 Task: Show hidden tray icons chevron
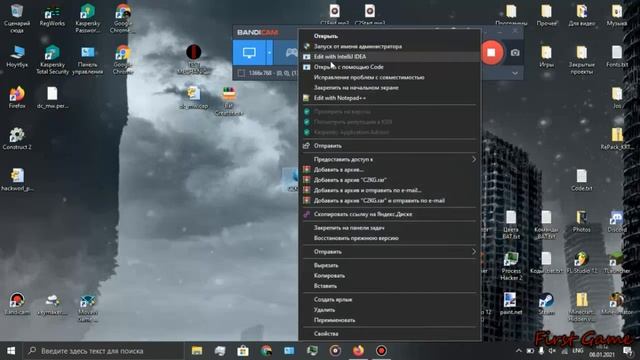518,351
